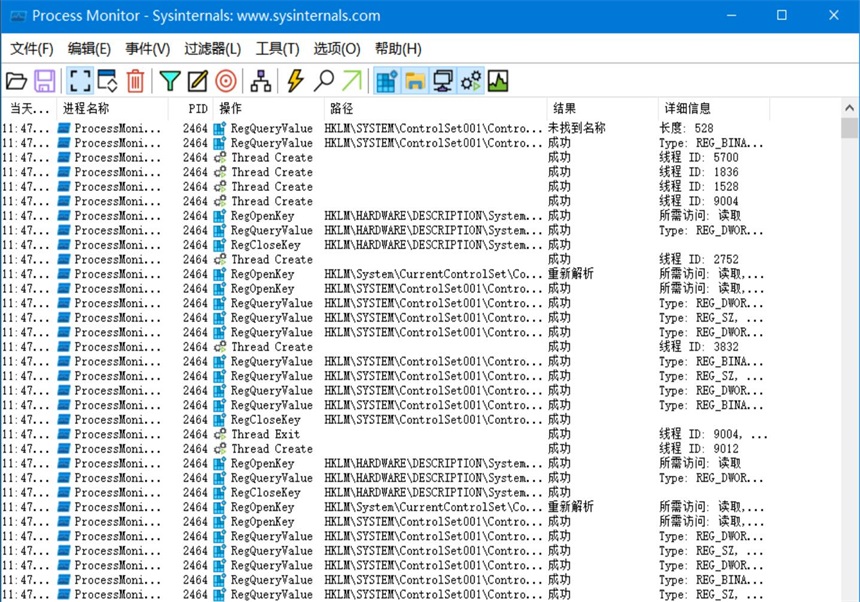Viewport: 860px width, 602px height.
Task: Open the 编辑(E) menu
Action: point(89,49)
